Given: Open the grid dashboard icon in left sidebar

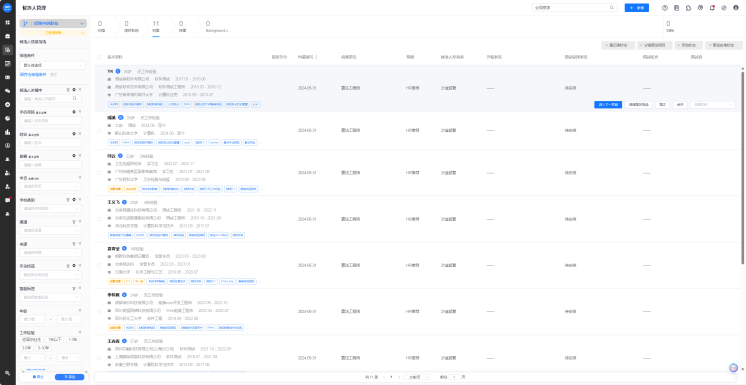Looking at the screenshot, I should (x=8, y=22).
